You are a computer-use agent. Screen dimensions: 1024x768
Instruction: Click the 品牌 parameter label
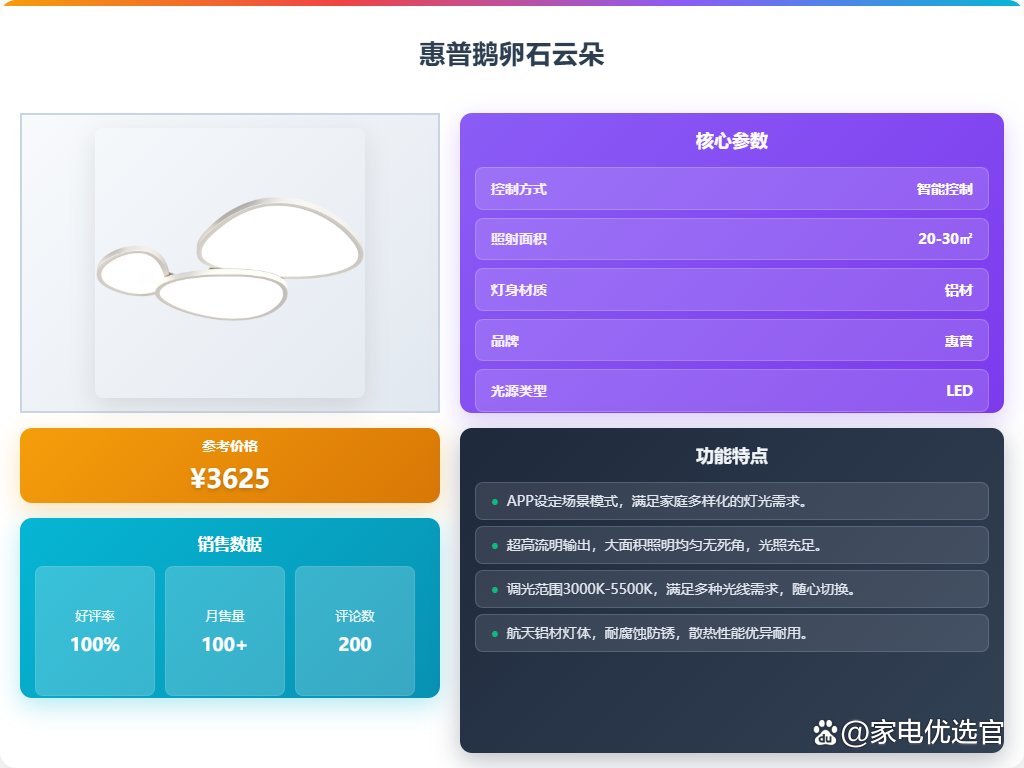point(505,341)
